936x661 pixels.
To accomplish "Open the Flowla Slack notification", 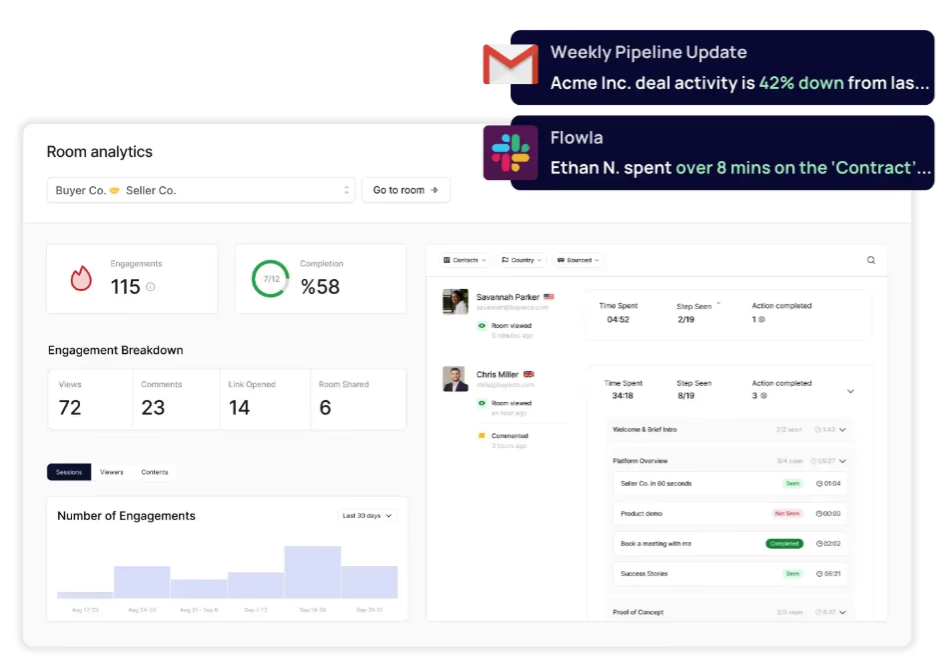I will 722,153.
